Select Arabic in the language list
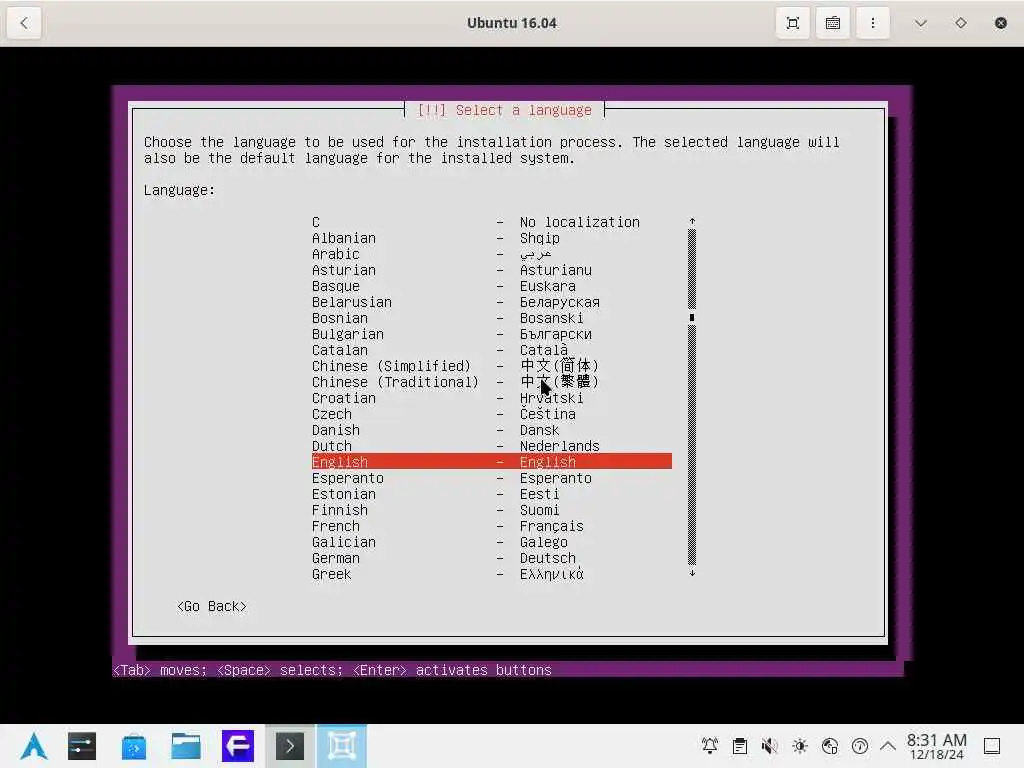 click(491, 254)
